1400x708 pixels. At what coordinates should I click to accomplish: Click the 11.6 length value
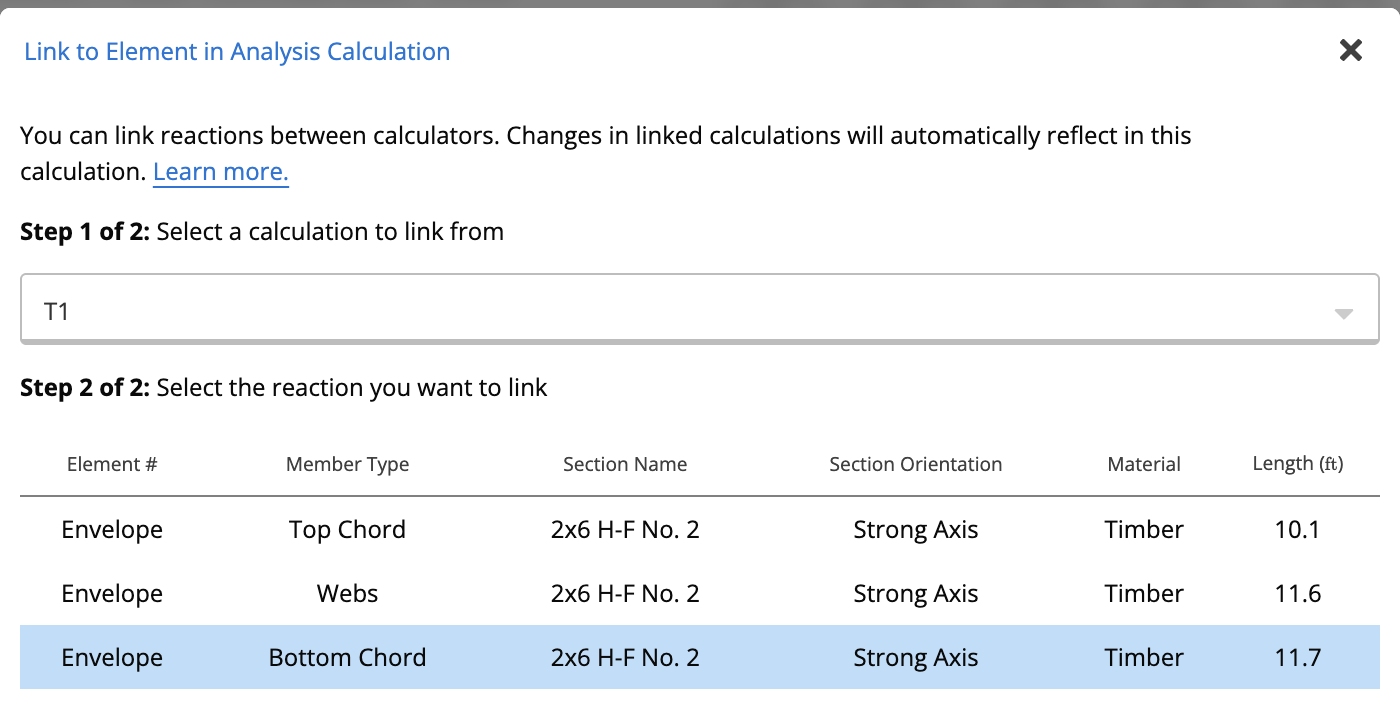pyautogui.click(x=1297, y=594)
